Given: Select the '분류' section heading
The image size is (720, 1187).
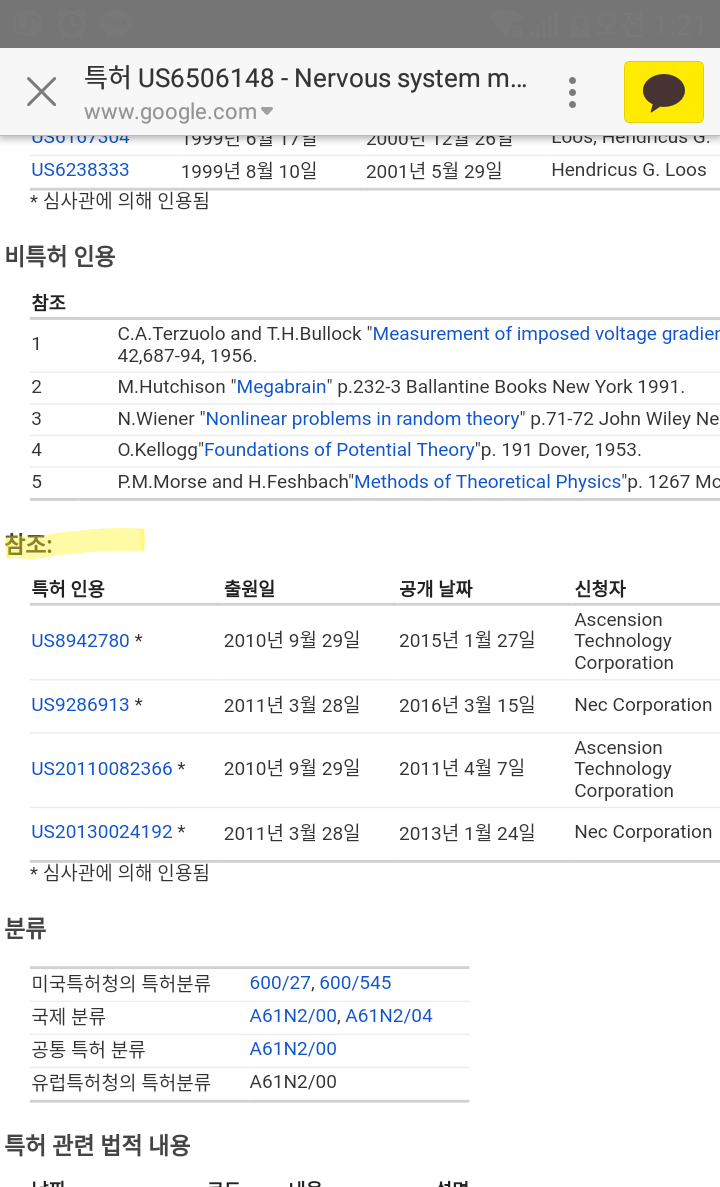Looking at the screenshot, I should coord(26,928).
